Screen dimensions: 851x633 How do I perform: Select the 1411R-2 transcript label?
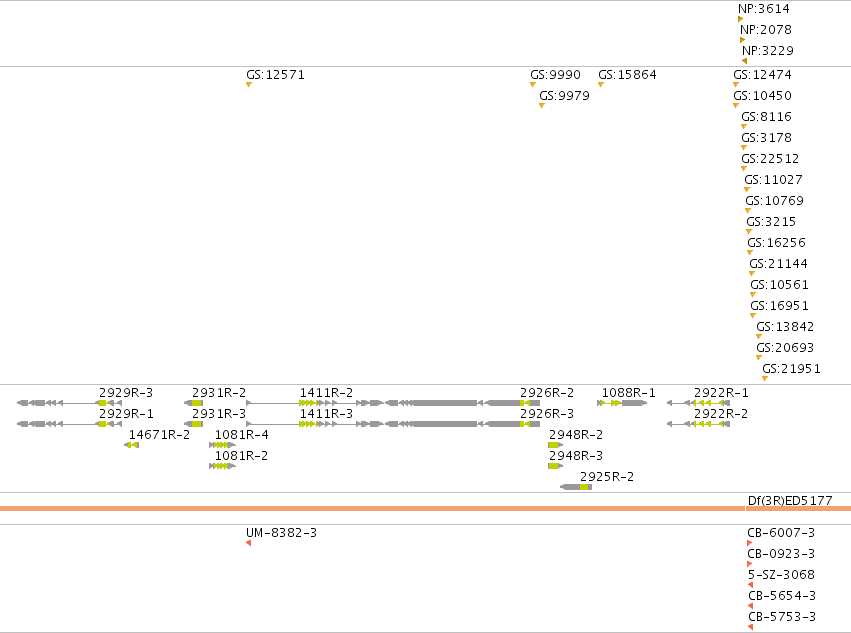pyautogui.click(x=326, y=393)
